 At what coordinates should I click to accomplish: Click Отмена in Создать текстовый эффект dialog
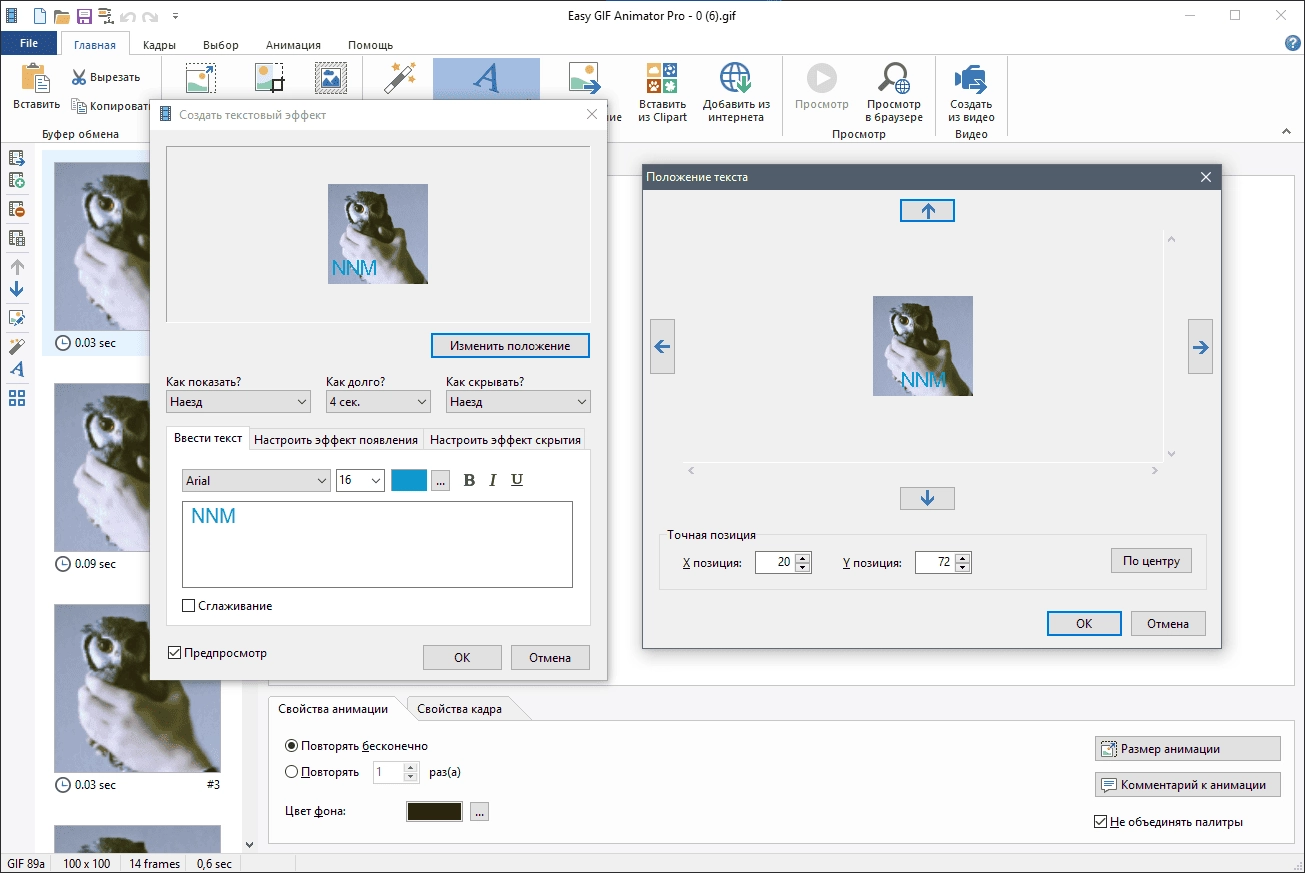pyautogui.click(x=550, y=657)
